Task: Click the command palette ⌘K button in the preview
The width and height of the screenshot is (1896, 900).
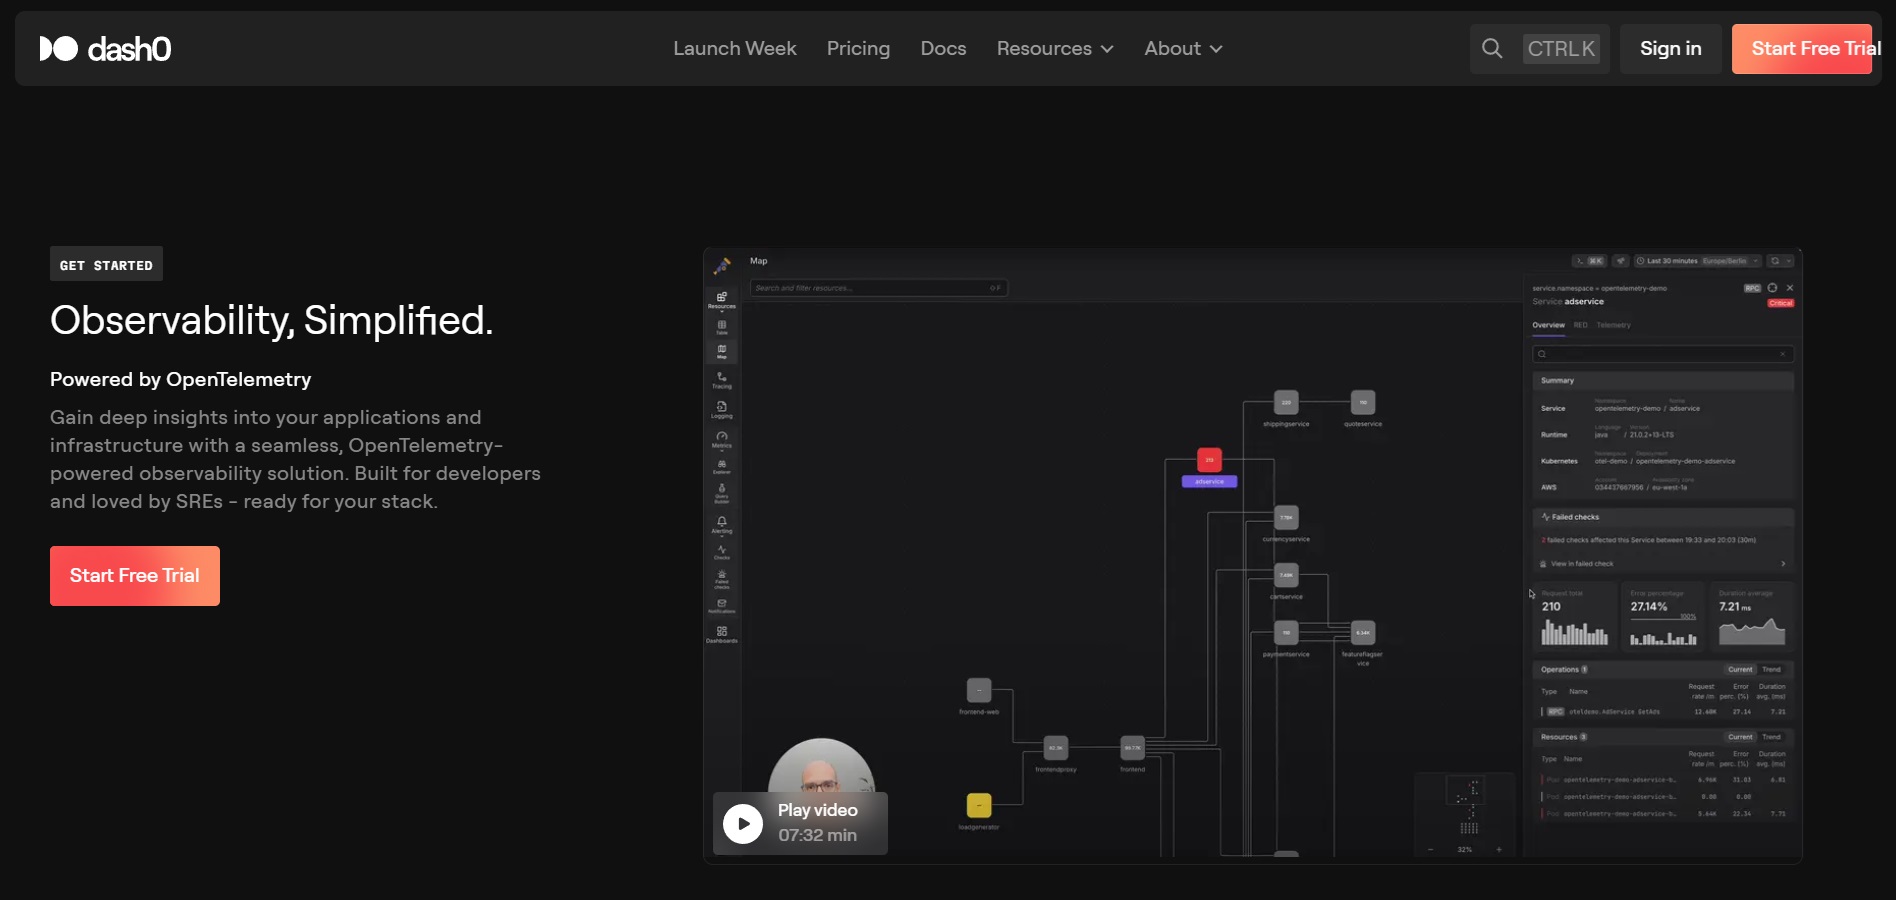Action: (1590, 261)
